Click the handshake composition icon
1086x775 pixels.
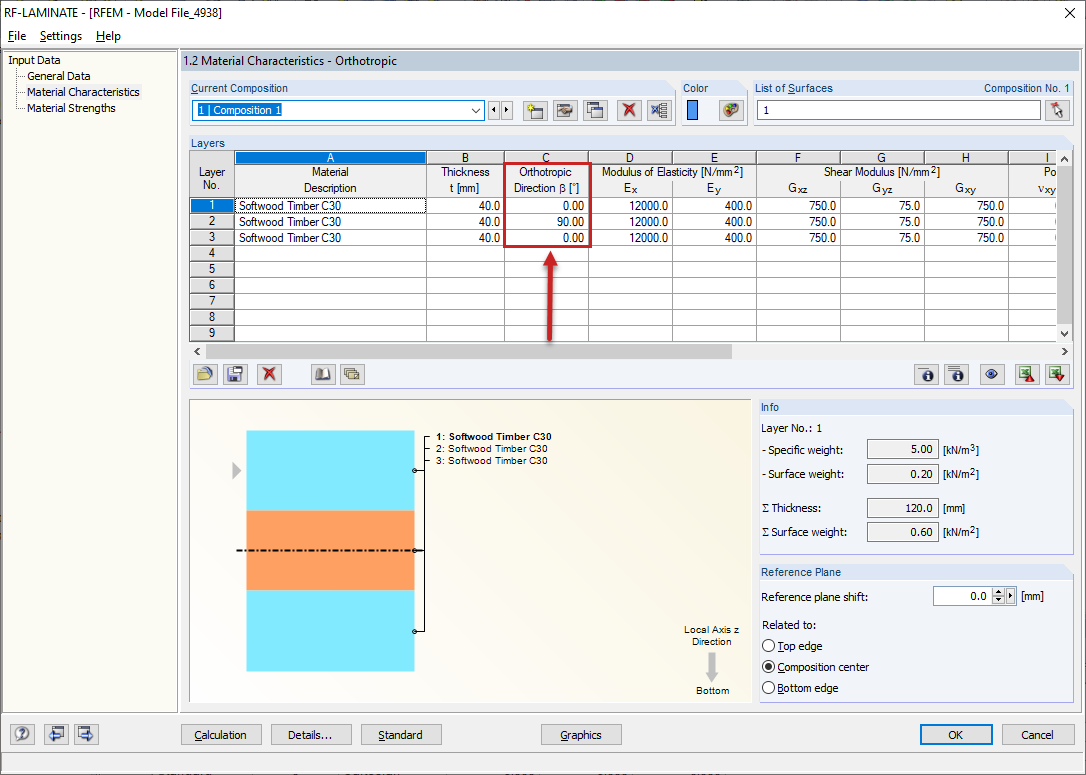(x=565, y=110)
